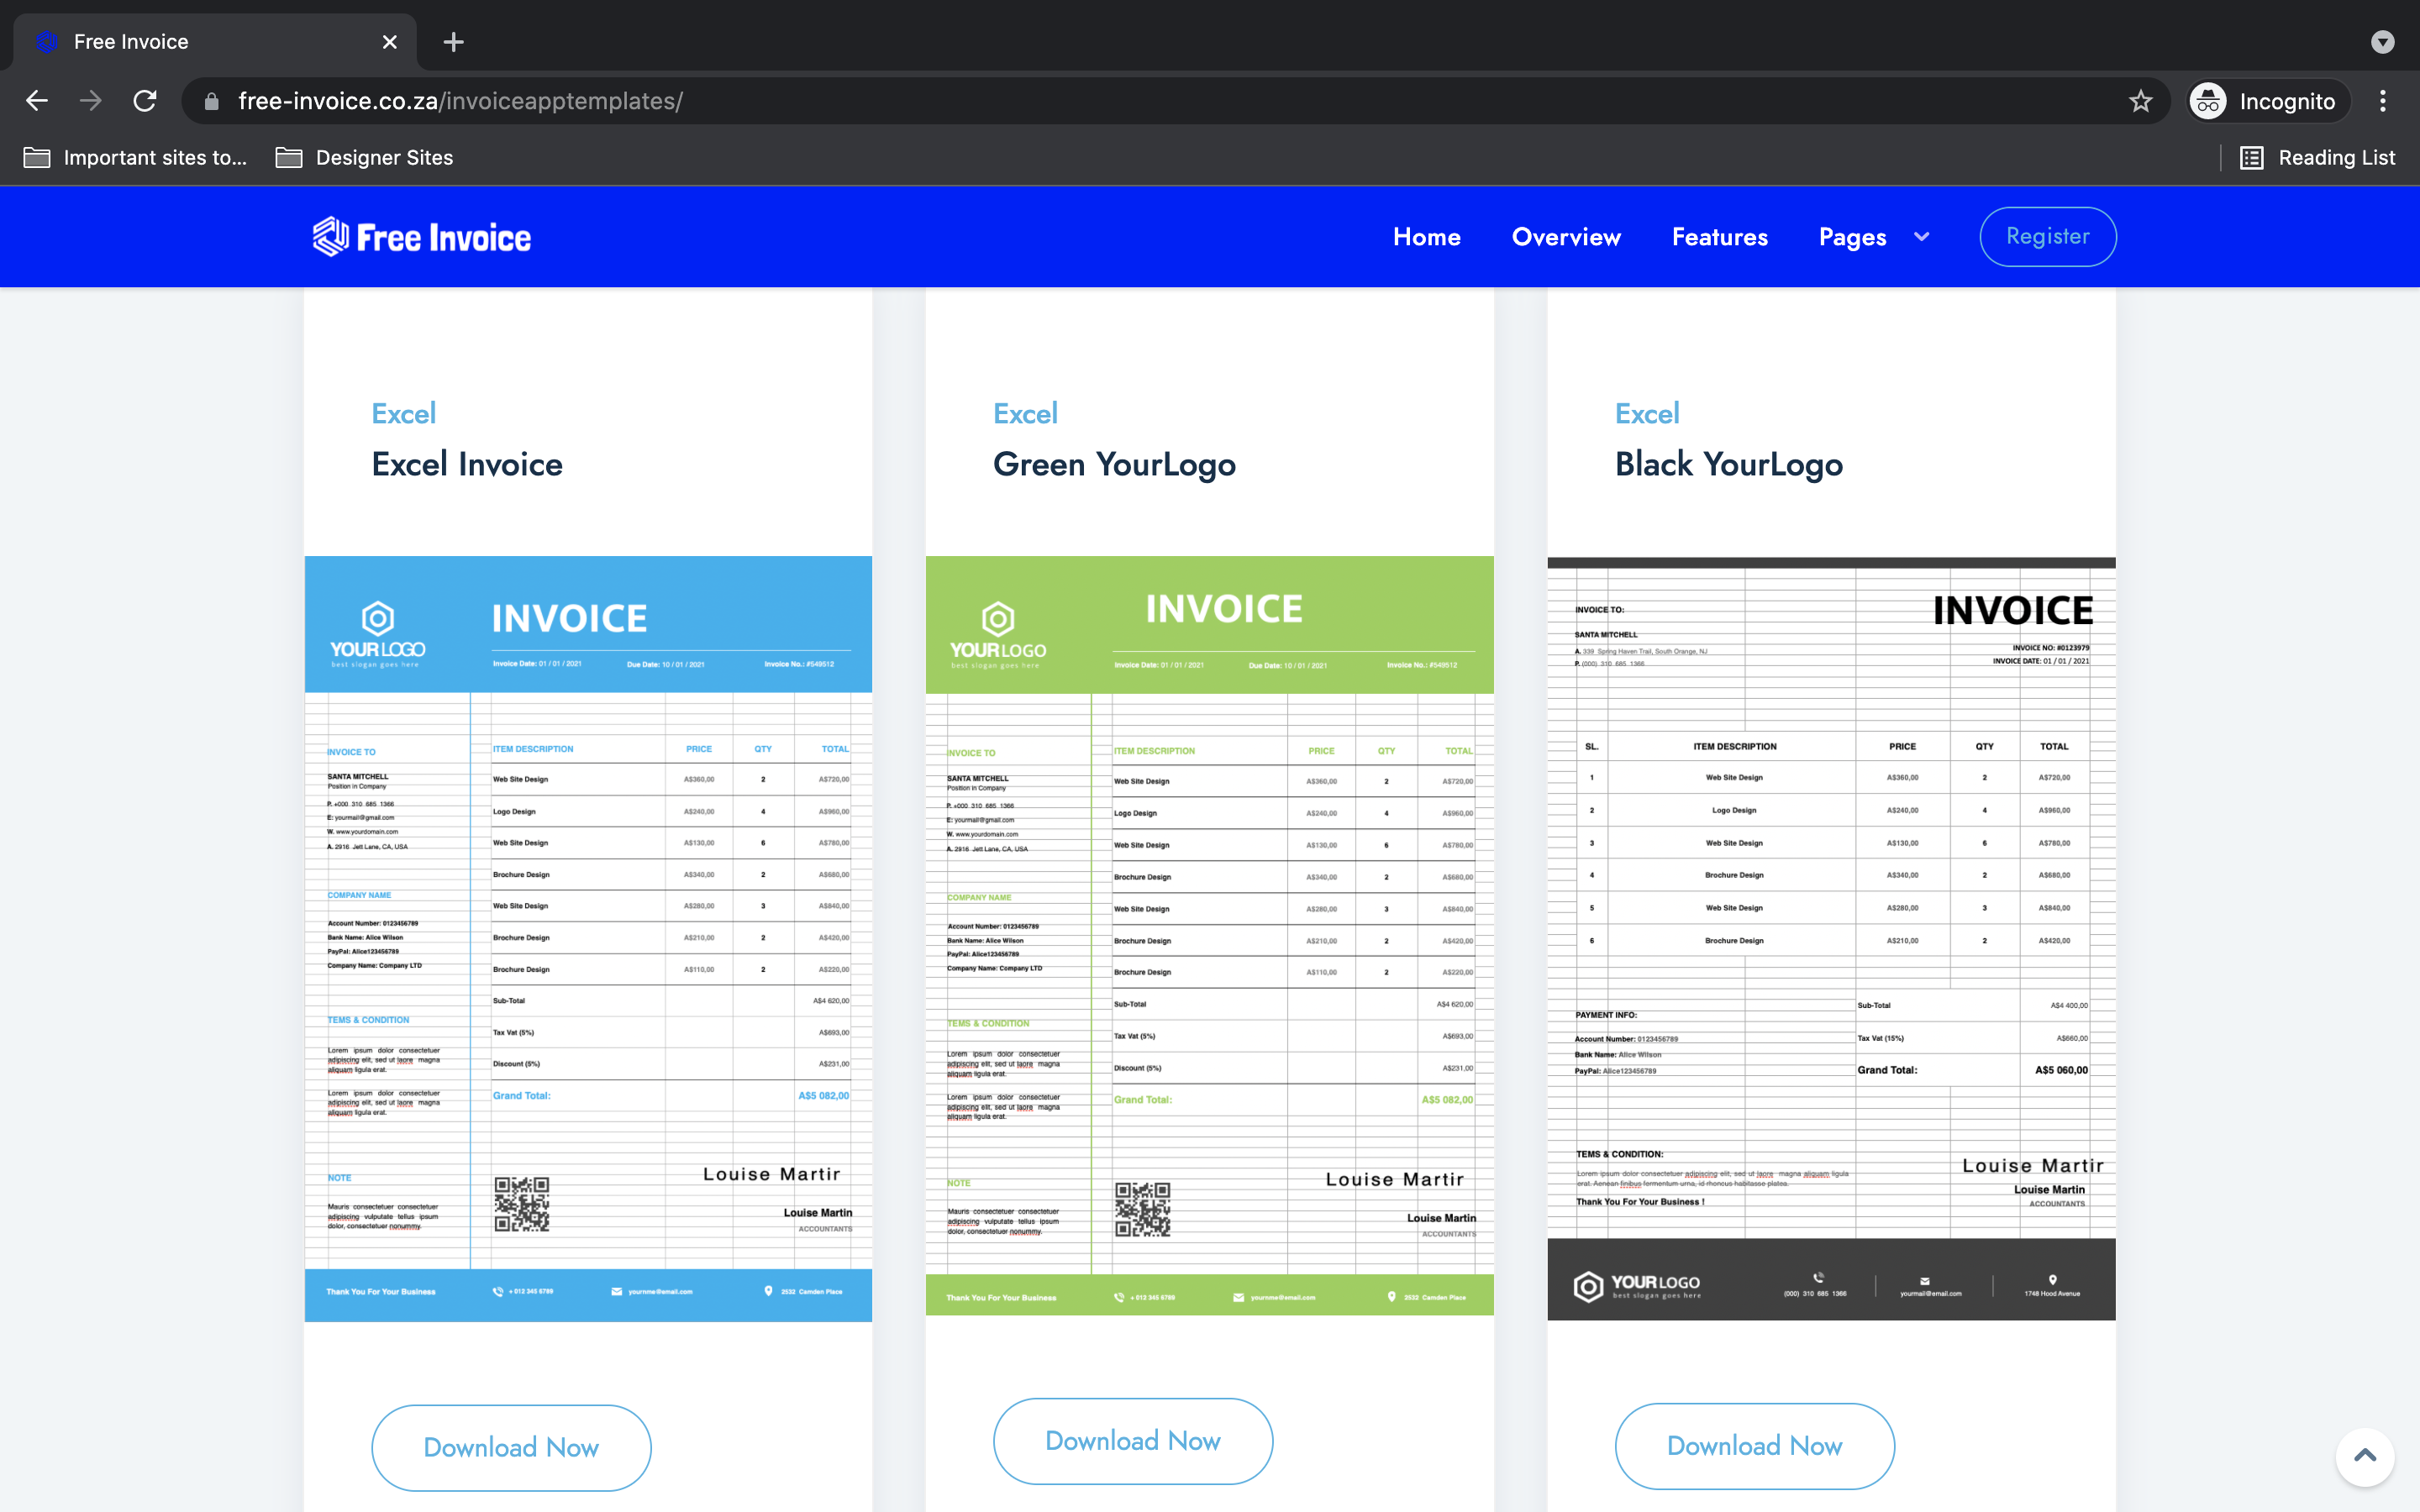The width and height of the screenshot is (2420, 1512).
Task: Download the Green YourLogo template
Action: [1131, 1440]
